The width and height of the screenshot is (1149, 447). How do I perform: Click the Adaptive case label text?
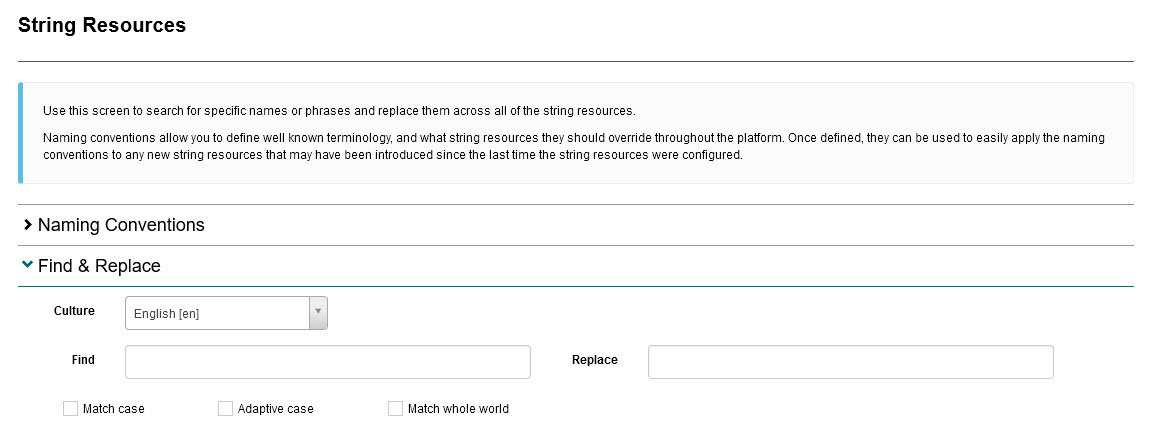tap(275, 409)
